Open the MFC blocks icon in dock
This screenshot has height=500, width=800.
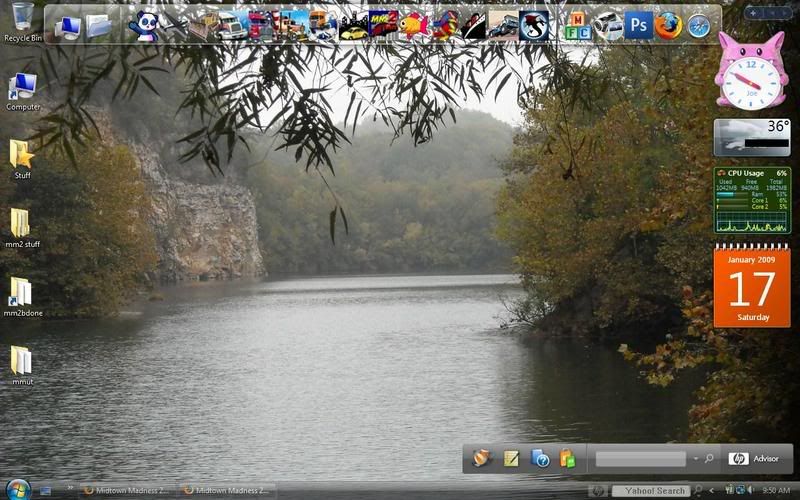coord(578,25)
